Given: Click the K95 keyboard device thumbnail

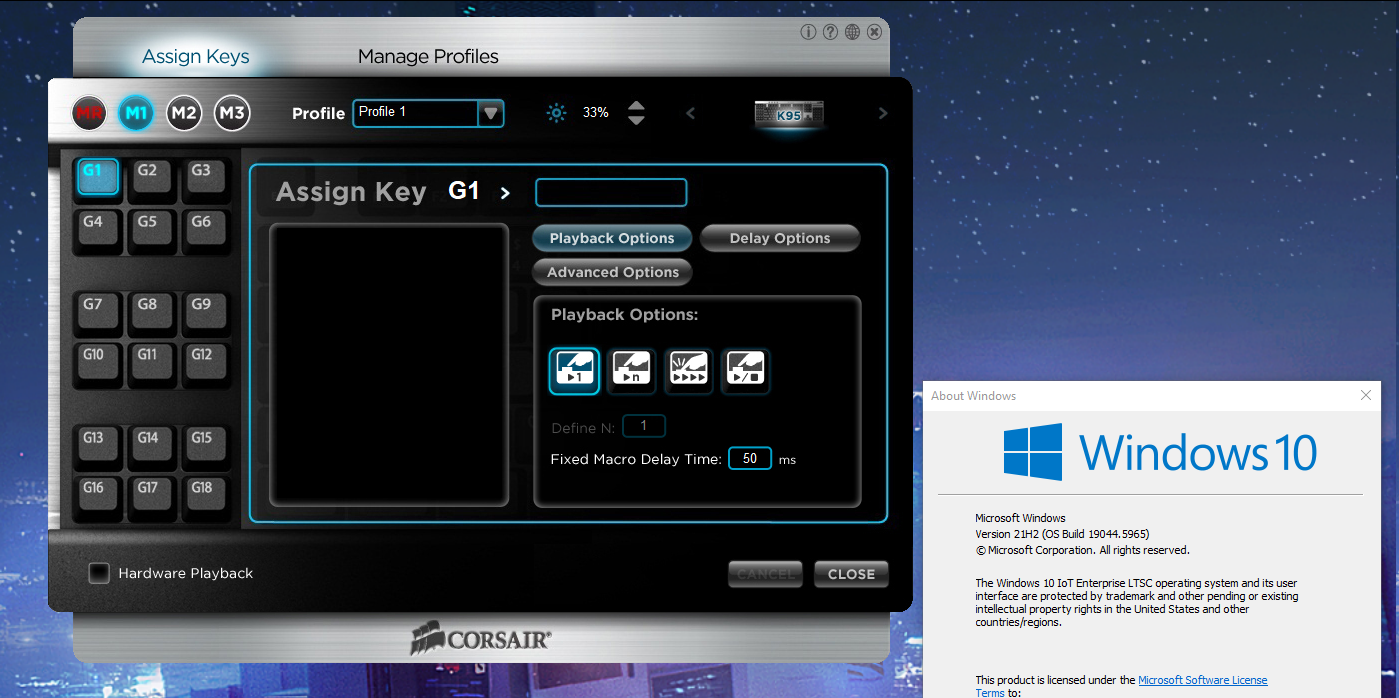Looking at the screenshot, I should coord(789,113).
